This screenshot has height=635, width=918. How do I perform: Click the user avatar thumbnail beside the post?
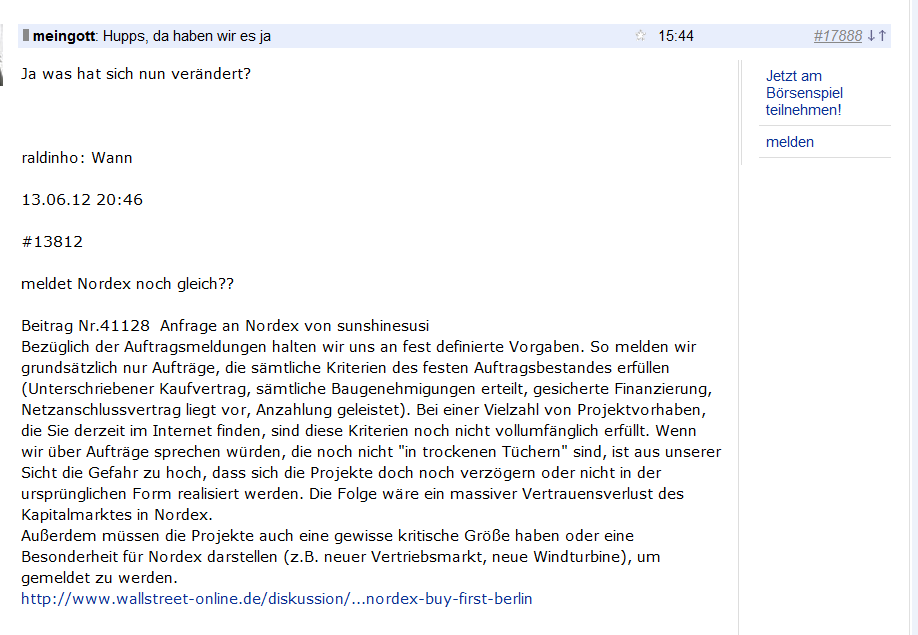tap(2, 56)
